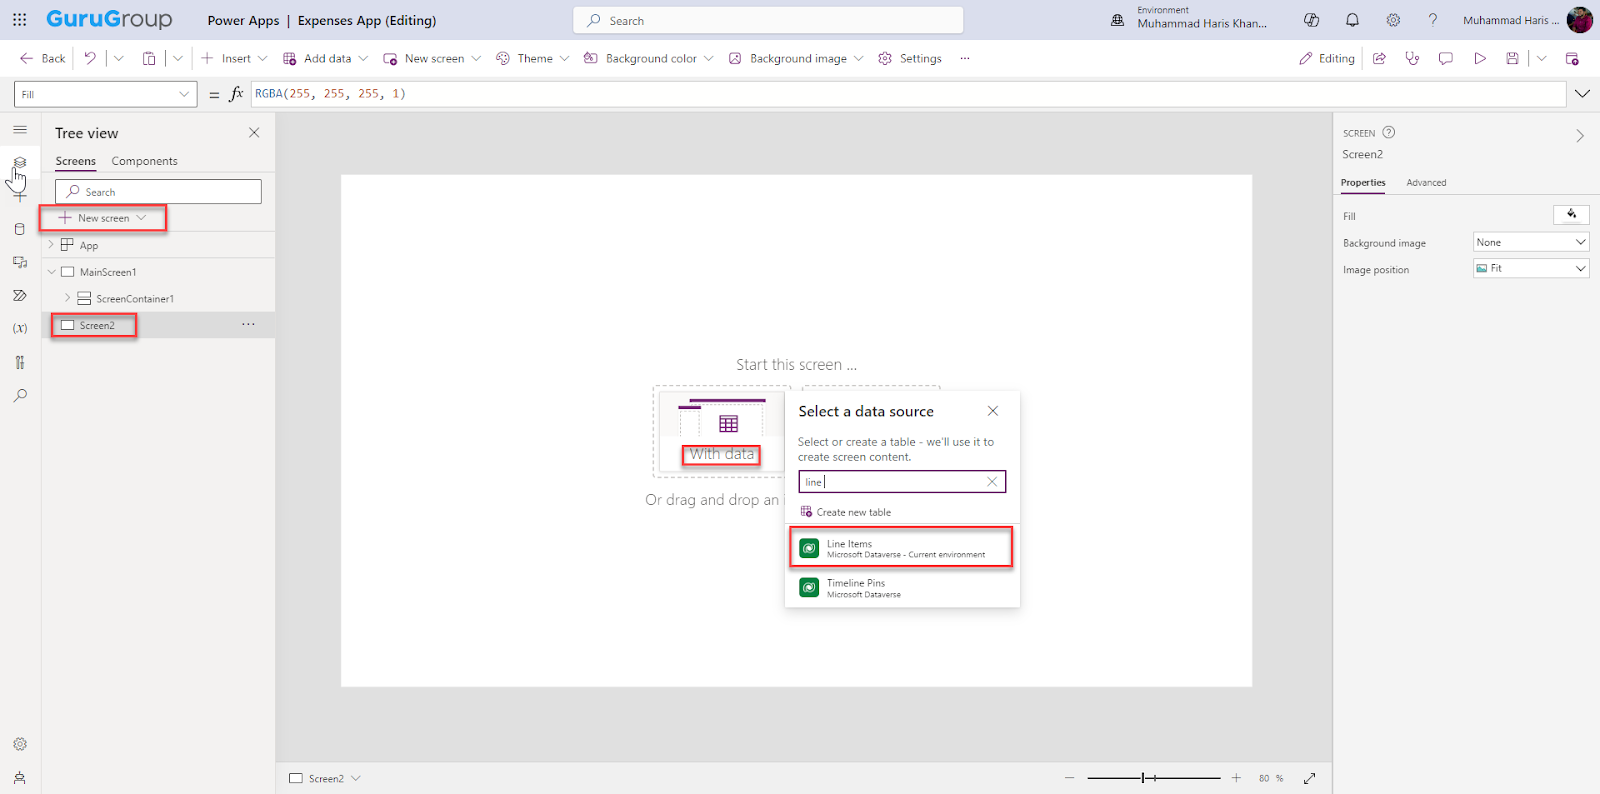The height and width of the screenshot is (794, 1600).
Task: Open the Fill property dropdown
Action: (x=105, y=94)
